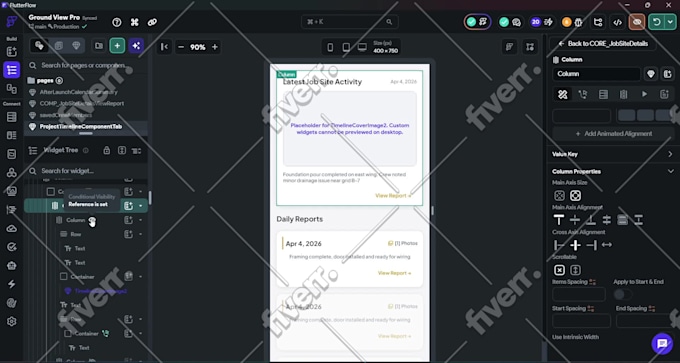This screenshot has height=363, width=680.
Task: Open the Backend Query tab
Action: pos(603,94)
